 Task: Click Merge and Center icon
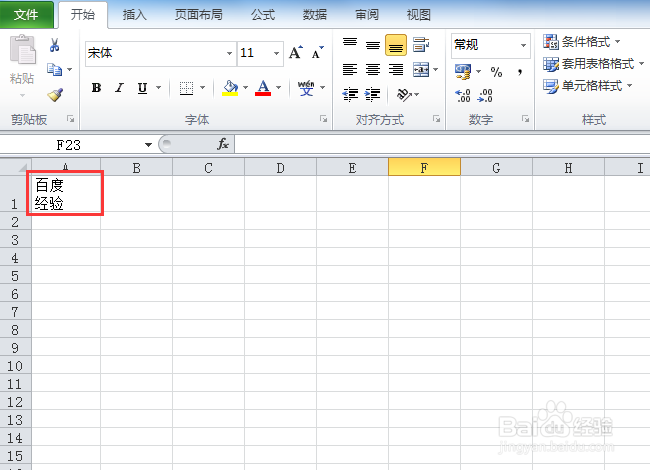421,69
